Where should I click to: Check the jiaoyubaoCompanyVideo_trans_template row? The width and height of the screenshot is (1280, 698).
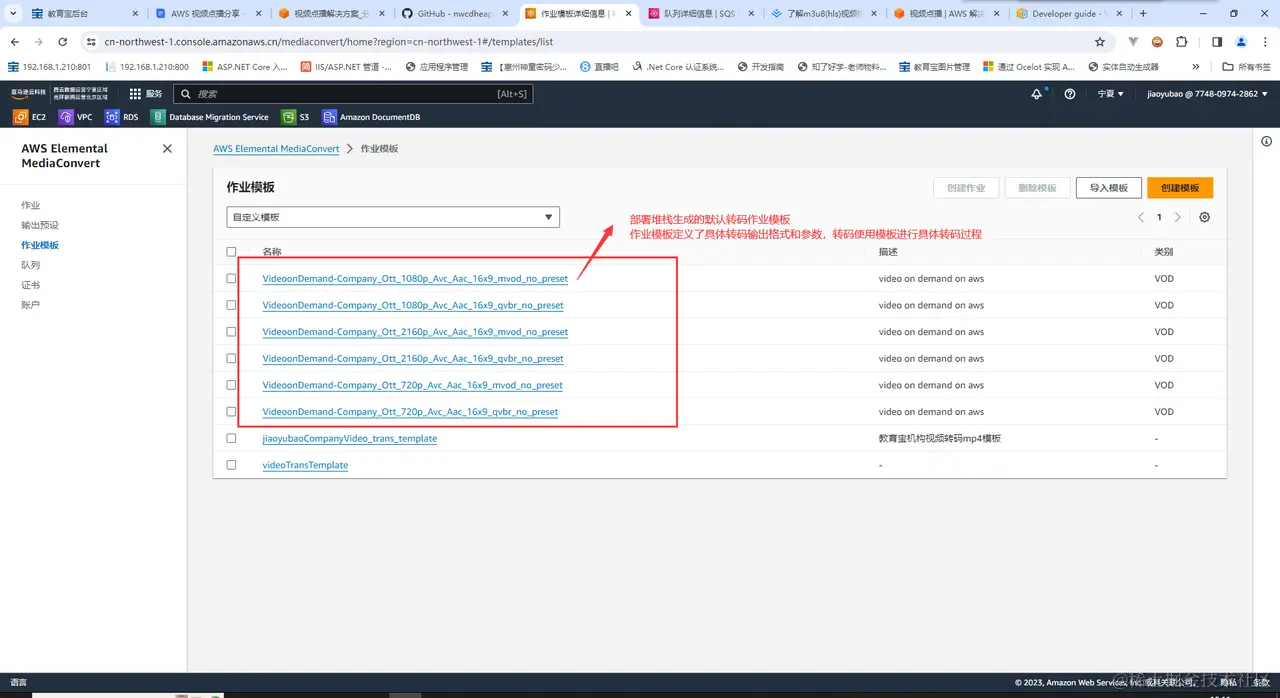232,438
